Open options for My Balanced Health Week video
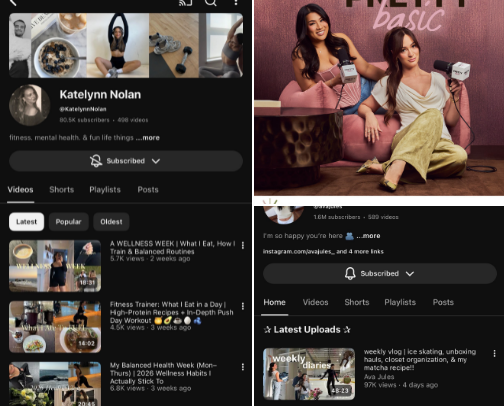The width and height of the screenshot is (504, 406). pyautogui.click(x=243, y=367)
